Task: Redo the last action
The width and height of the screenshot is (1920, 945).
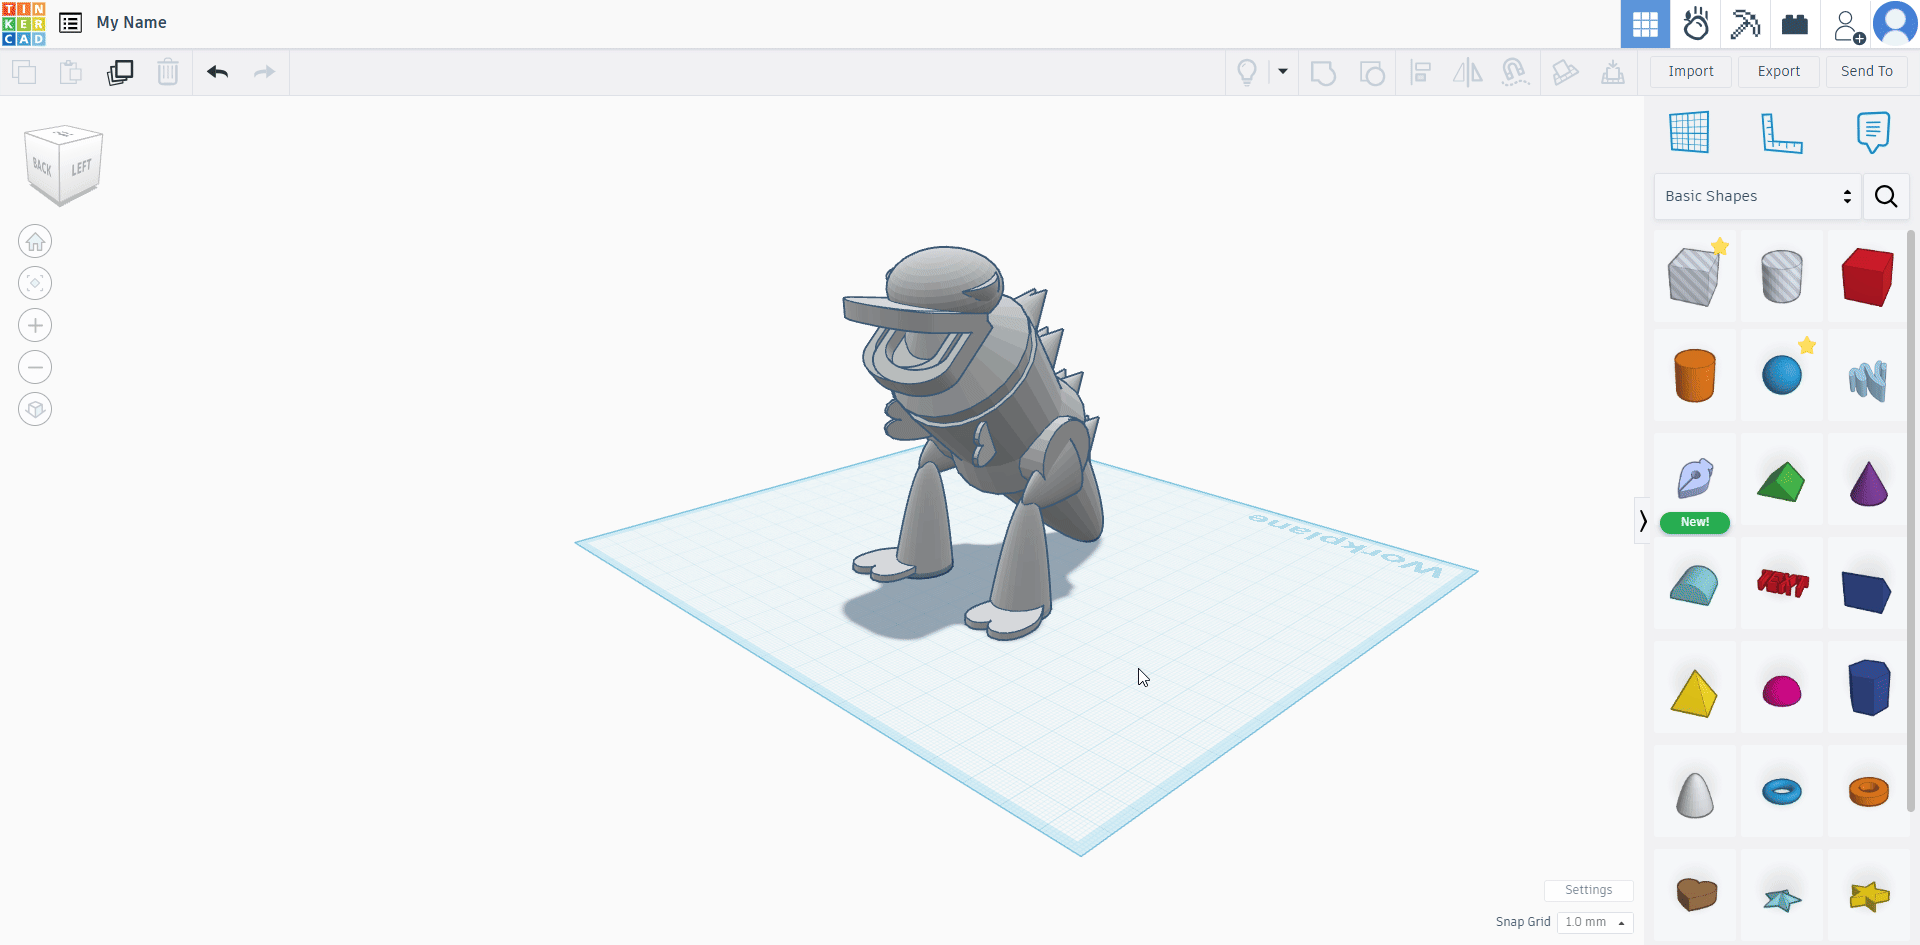Action: coord(264,72)
